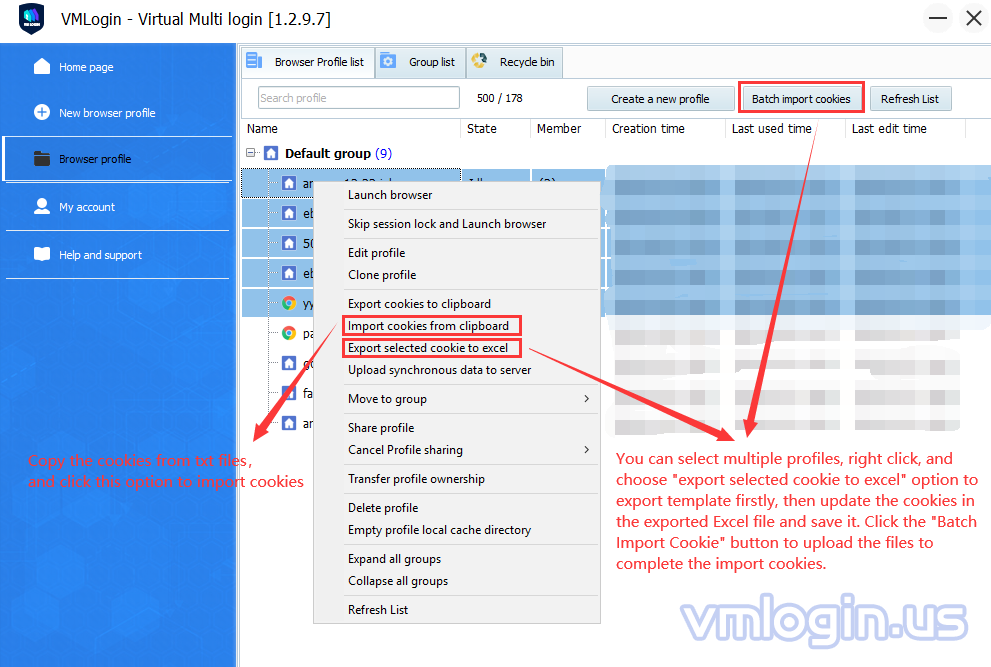
Task: Select Launch browser from context menu
Action: (390, 195)
